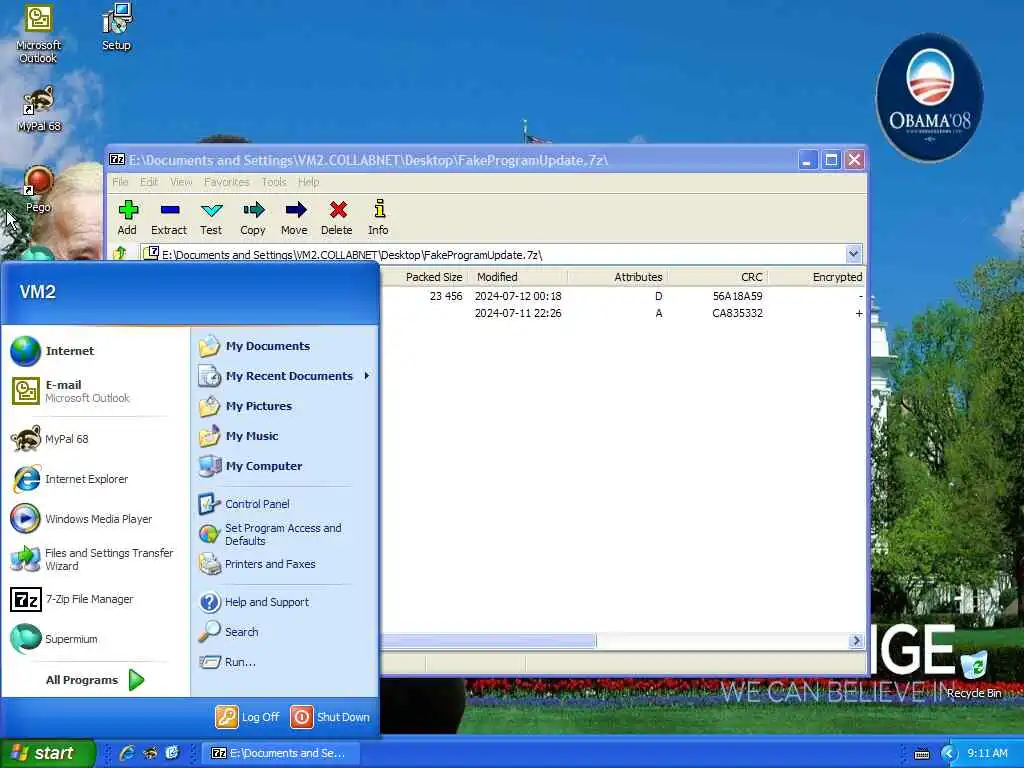
Task: Click the Add button in 7-Zip toolbar
Action: (127, 217)
